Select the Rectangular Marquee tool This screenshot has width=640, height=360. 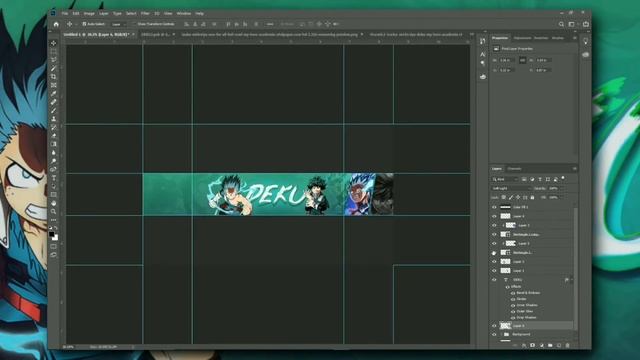coord(53,51)
